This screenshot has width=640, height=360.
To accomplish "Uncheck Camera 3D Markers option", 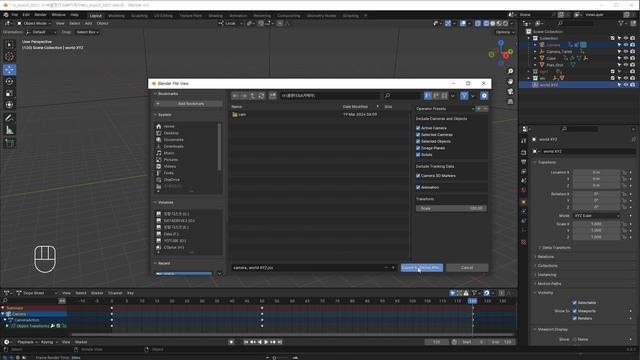I will [x=418, y=176].
